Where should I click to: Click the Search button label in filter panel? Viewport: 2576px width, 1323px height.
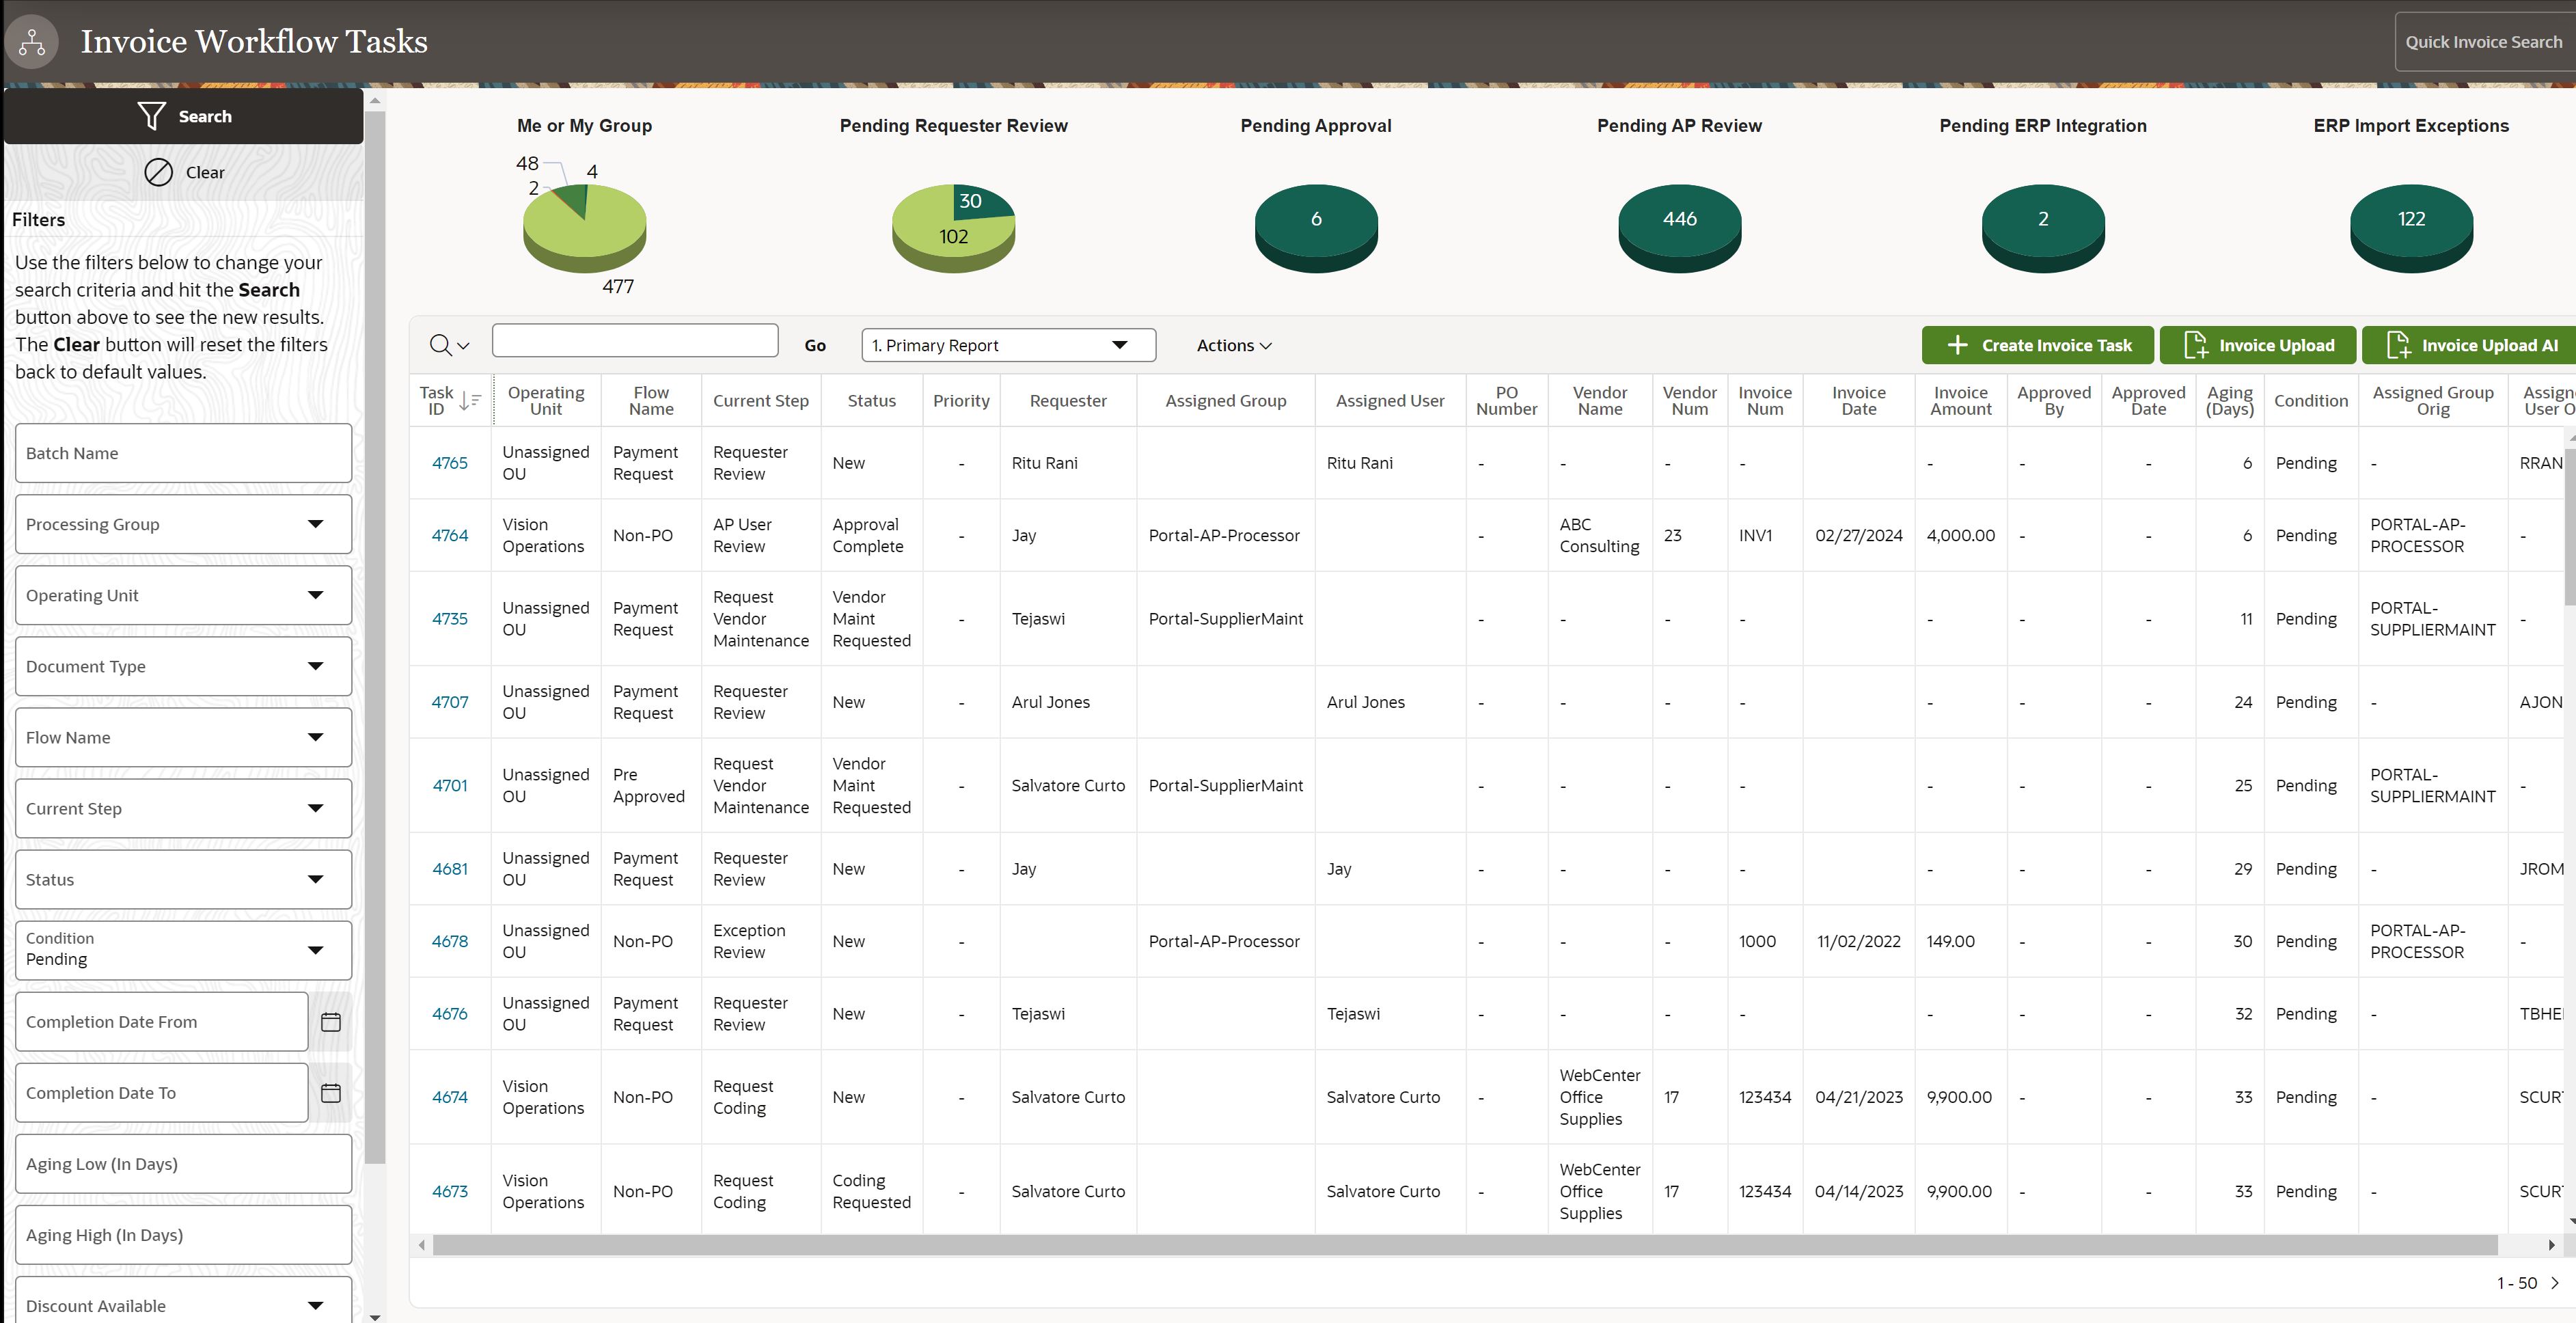tap(205, 117)
